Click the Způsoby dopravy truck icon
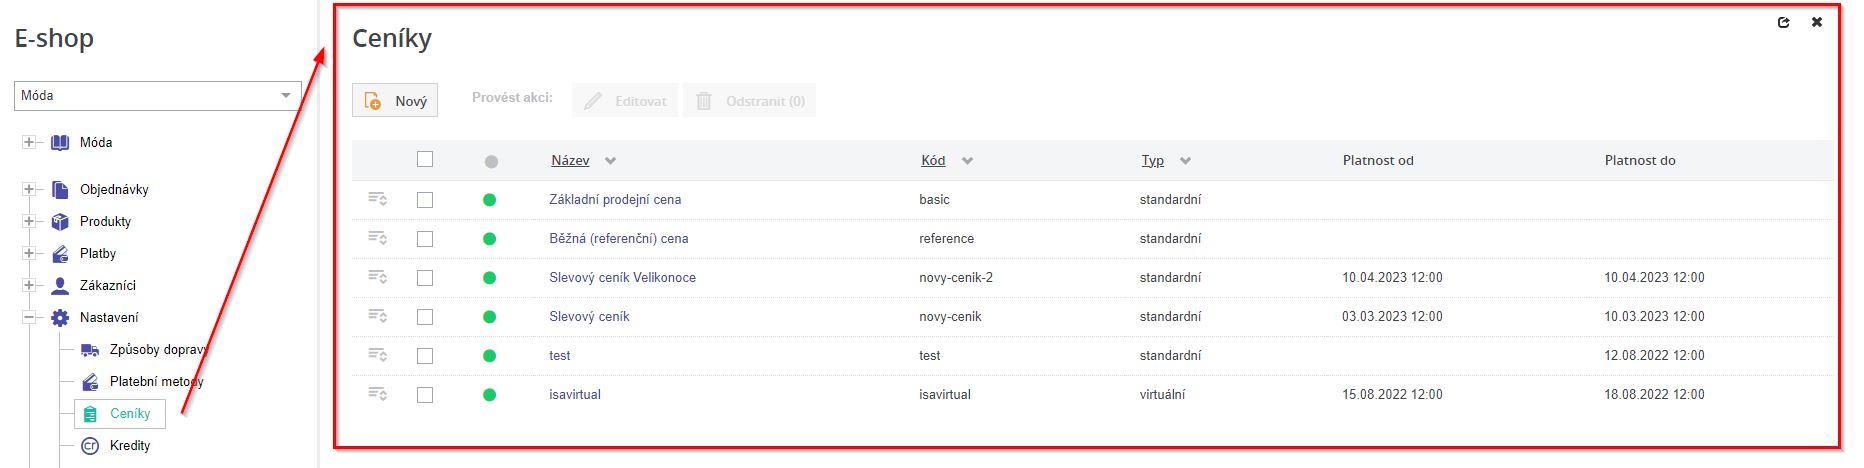This screenshot has height=468, width=1864. tap(90, 350)
